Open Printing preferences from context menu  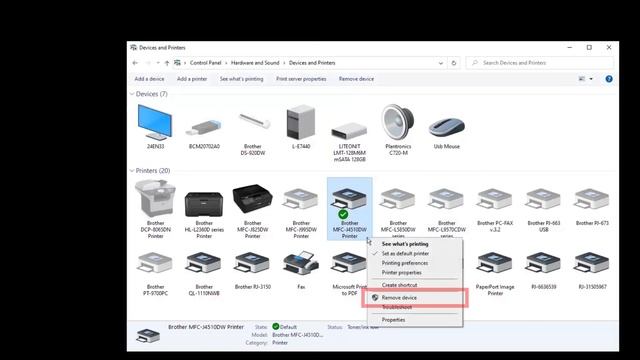(x=404, y=263)
